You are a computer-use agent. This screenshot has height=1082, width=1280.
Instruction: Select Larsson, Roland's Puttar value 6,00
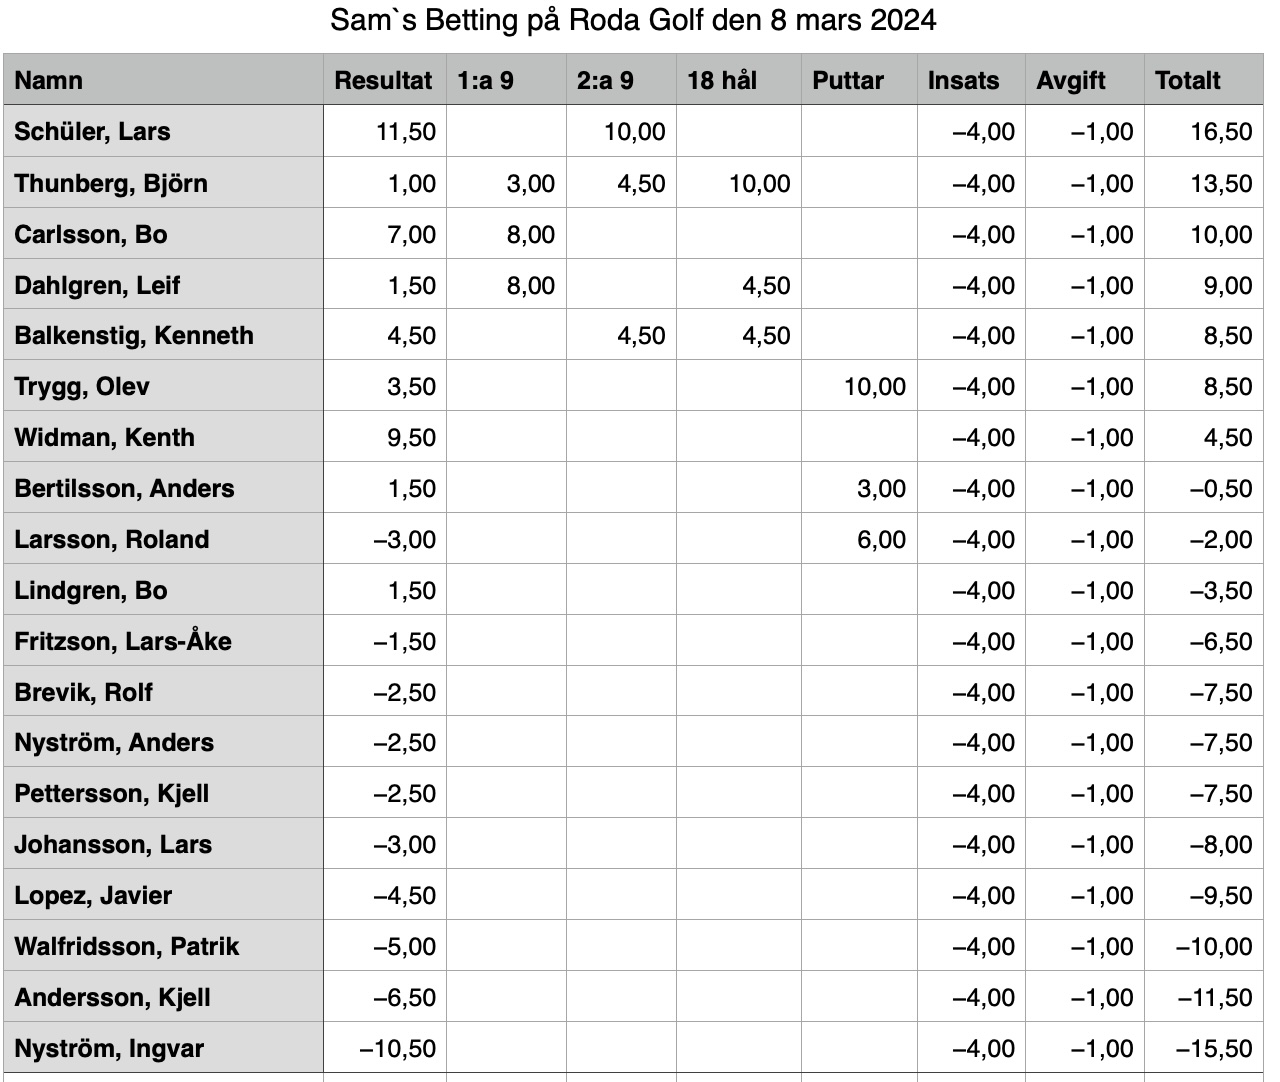pyautogui.click(x=859, y=539)
